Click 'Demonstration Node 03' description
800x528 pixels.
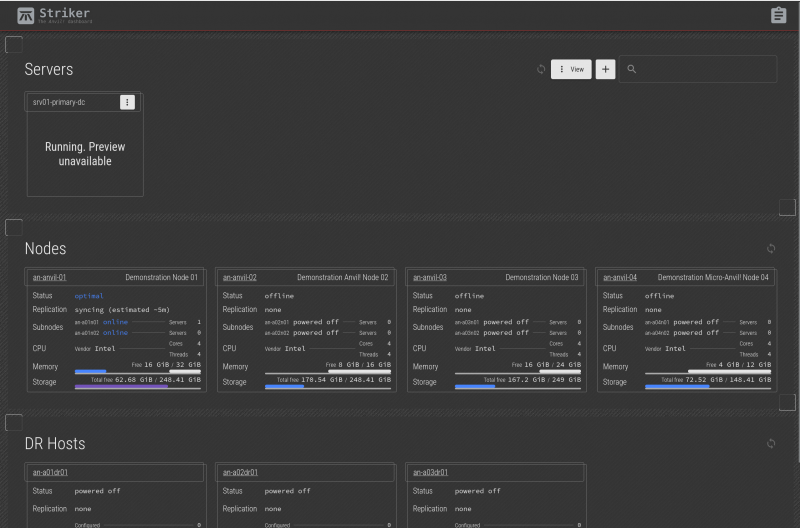[542, 278]
